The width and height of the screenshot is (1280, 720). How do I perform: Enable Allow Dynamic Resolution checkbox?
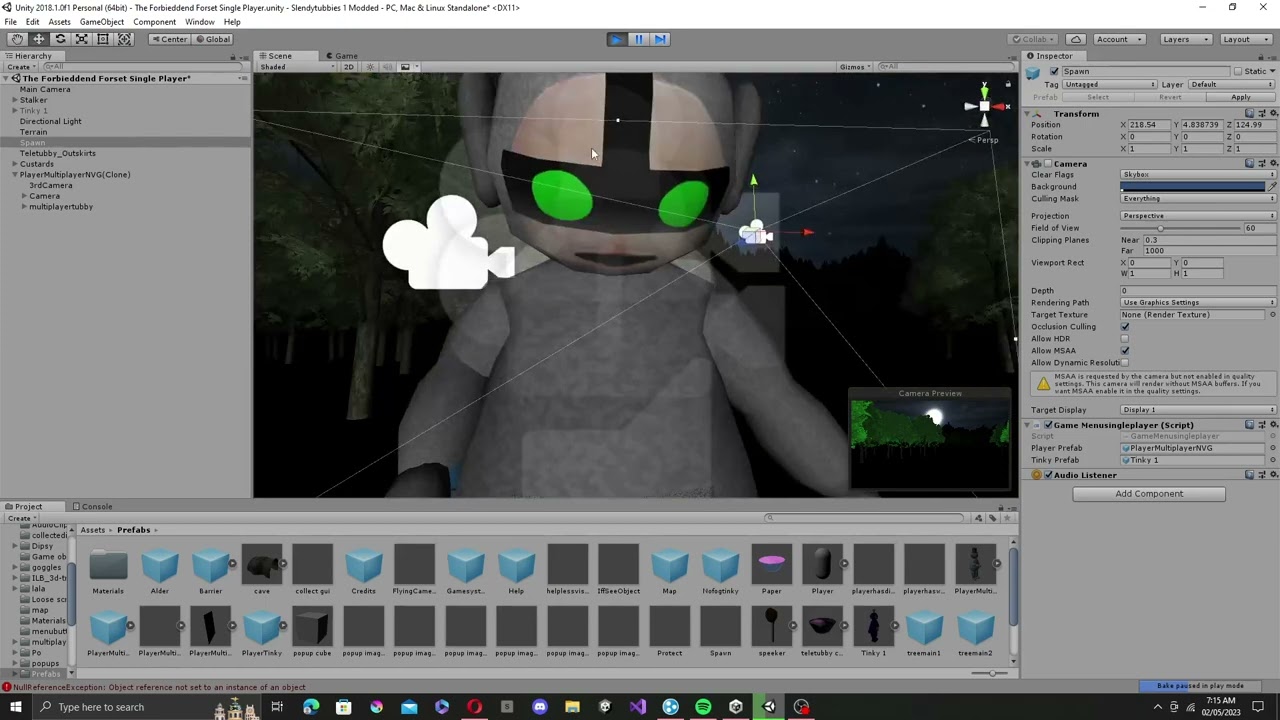pyautogui.click(x=1125, y=363)
